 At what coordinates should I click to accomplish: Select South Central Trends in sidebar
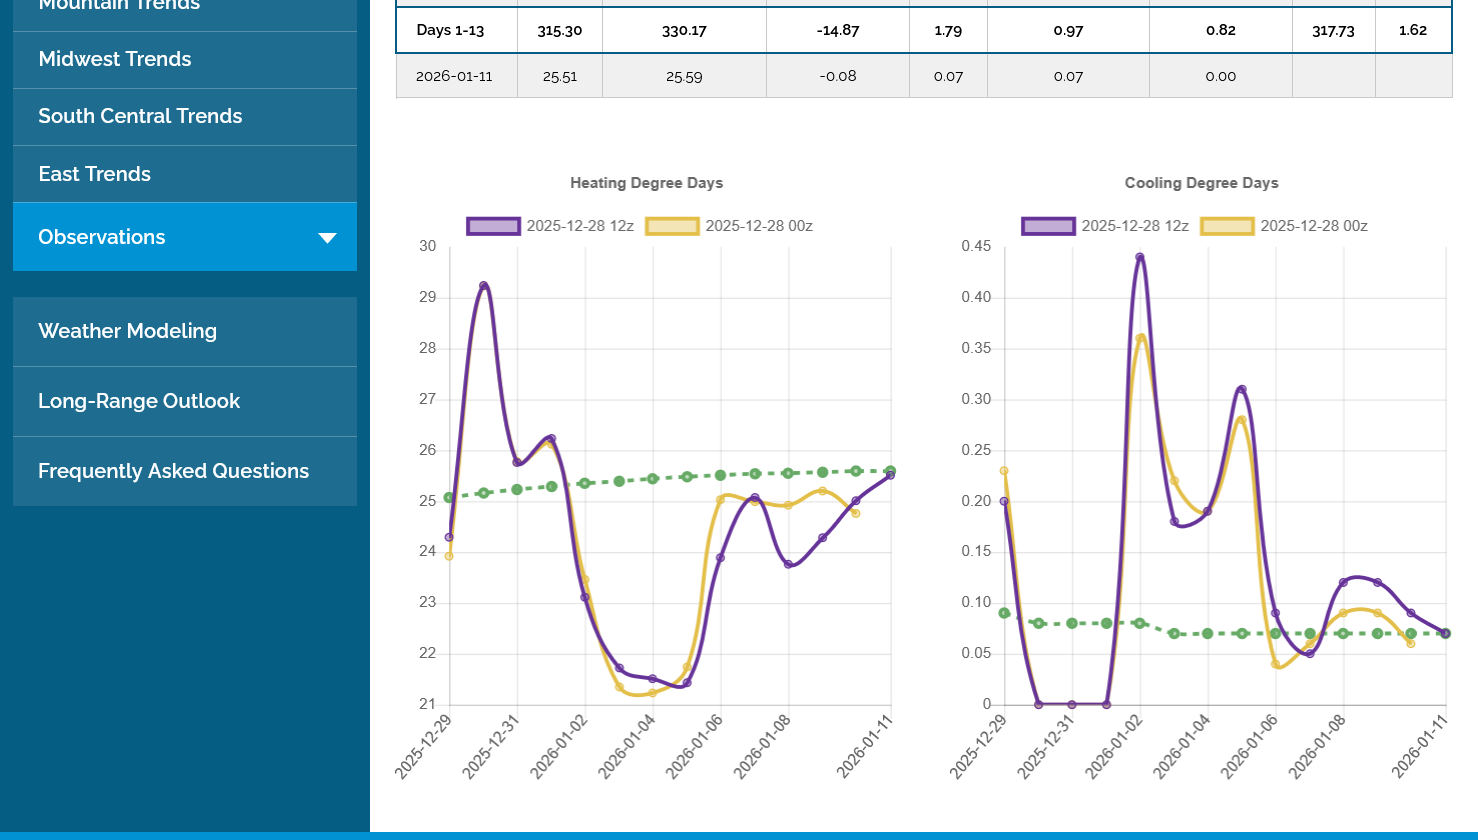point(140,117)
